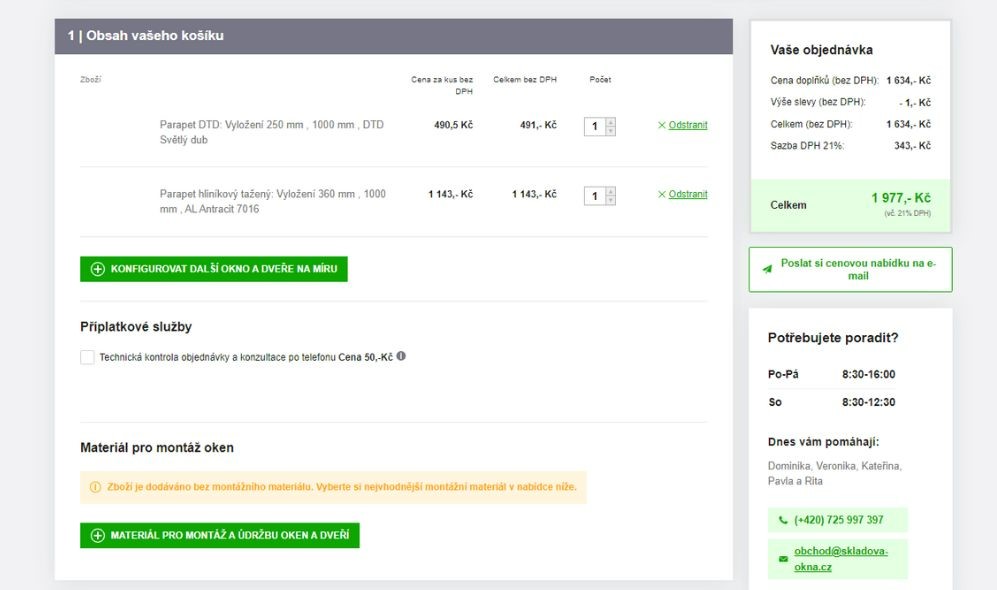Click the phone icon by +420 number

click(782, 520)
